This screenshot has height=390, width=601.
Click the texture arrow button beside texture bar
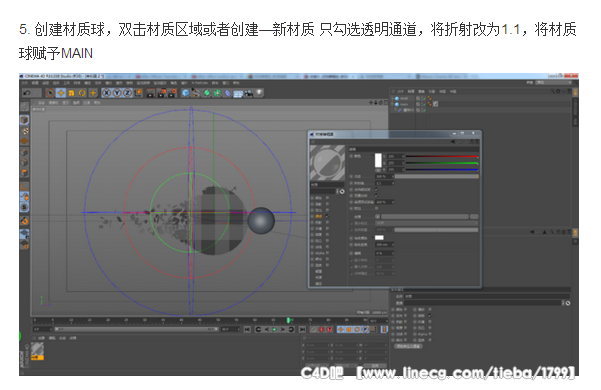point(378,216)
